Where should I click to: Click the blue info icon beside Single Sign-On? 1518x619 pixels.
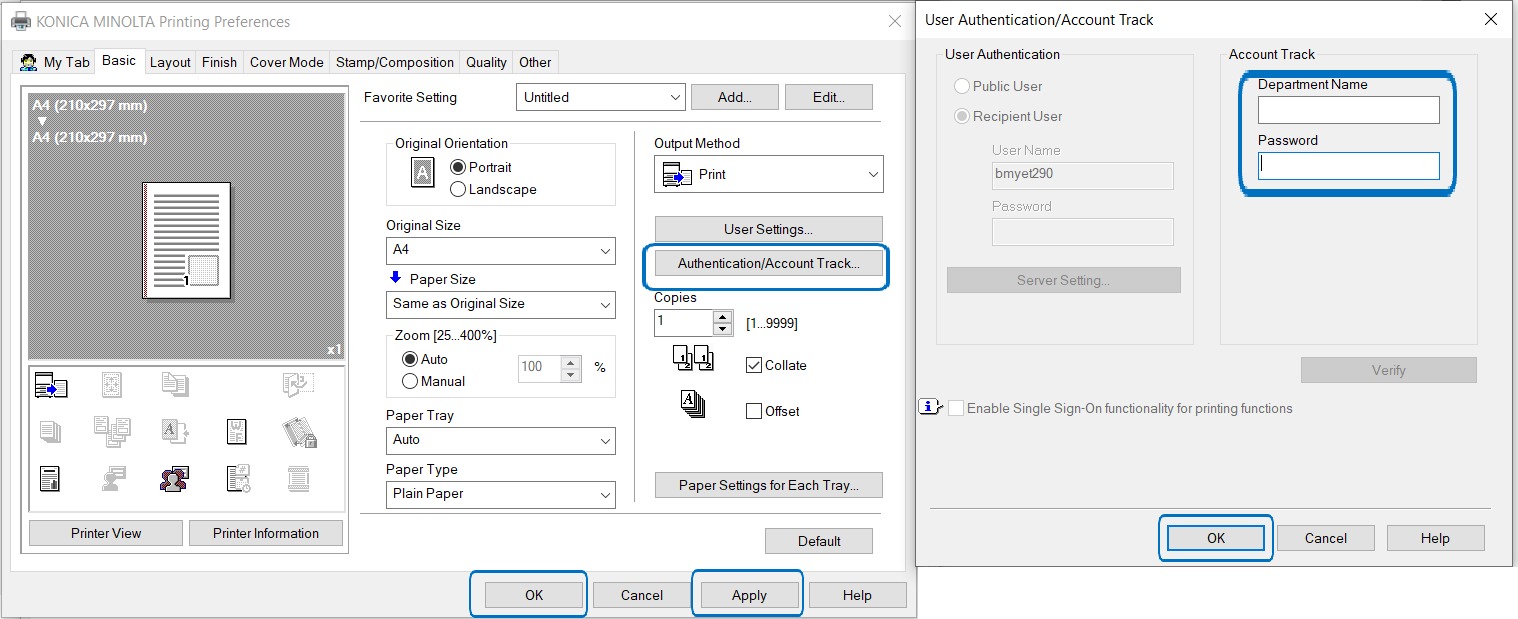(x=929, y=408)
